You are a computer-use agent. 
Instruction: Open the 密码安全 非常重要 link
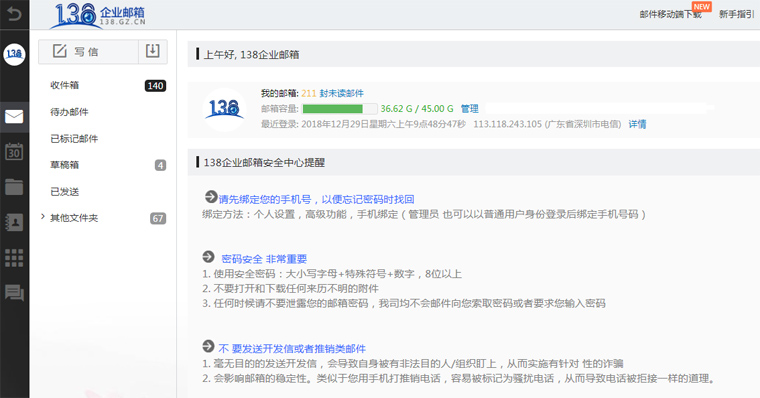point(264,259)
